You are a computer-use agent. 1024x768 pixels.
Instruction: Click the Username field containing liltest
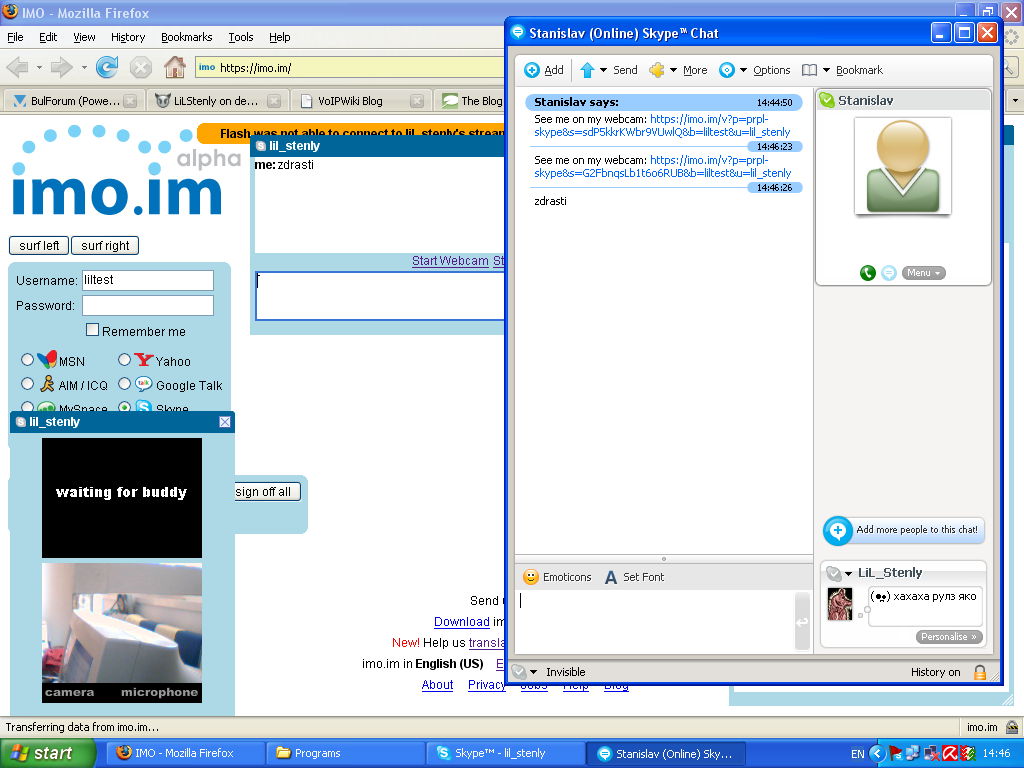coord(148,280)
